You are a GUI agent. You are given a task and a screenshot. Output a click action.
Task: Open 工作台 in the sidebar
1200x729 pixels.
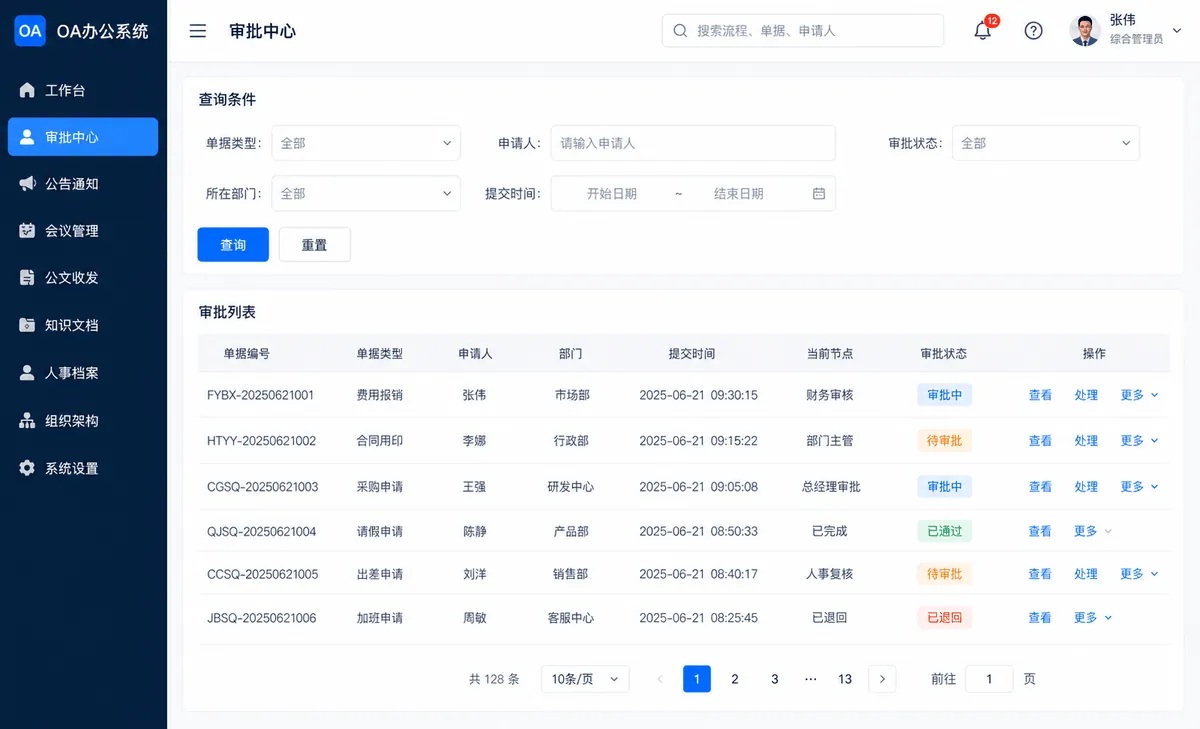pyautogui.click(x=83, y=90)
